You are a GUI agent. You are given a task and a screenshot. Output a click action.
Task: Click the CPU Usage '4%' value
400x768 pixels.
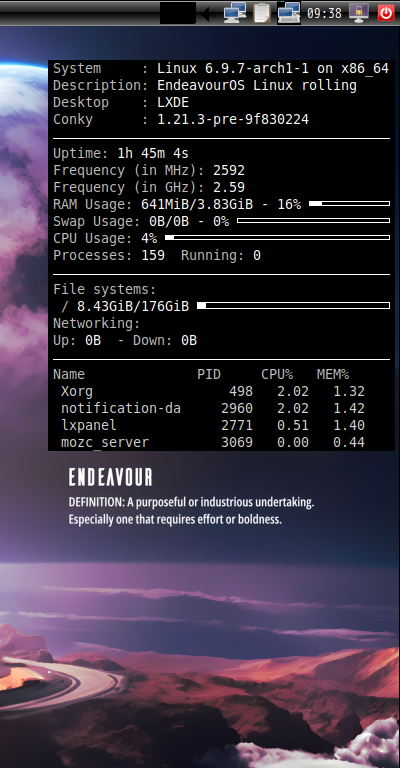pos(149,239)
